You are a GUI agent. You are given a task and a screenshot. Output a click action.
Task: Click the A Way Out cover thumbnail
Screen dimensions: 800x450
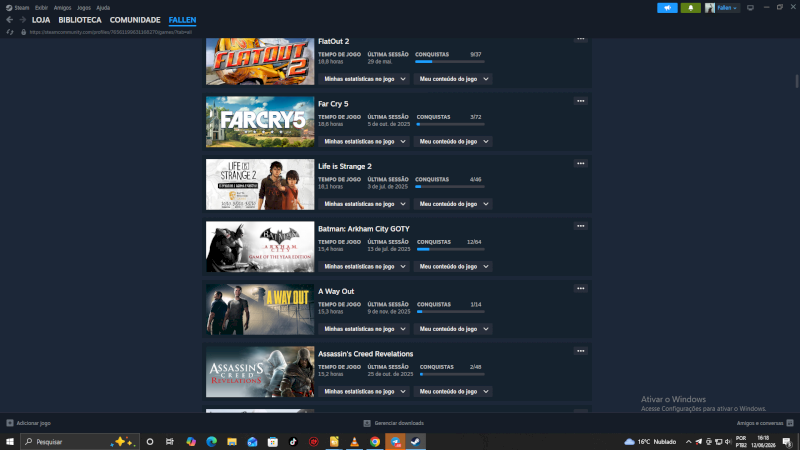260,309
